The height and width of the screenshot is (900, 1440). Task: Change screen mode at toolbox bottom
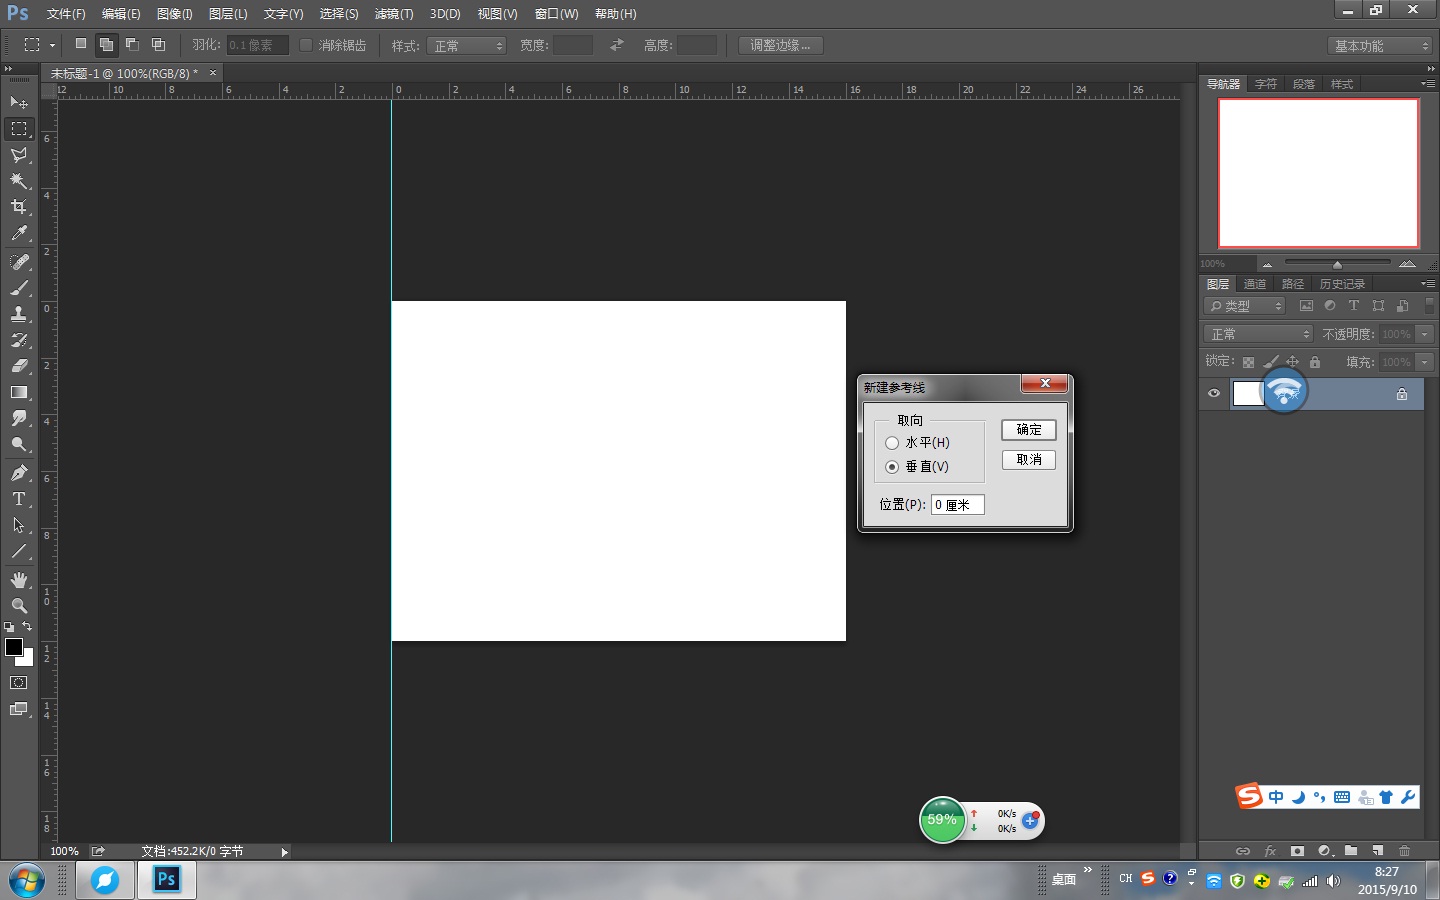click(19, 709)
